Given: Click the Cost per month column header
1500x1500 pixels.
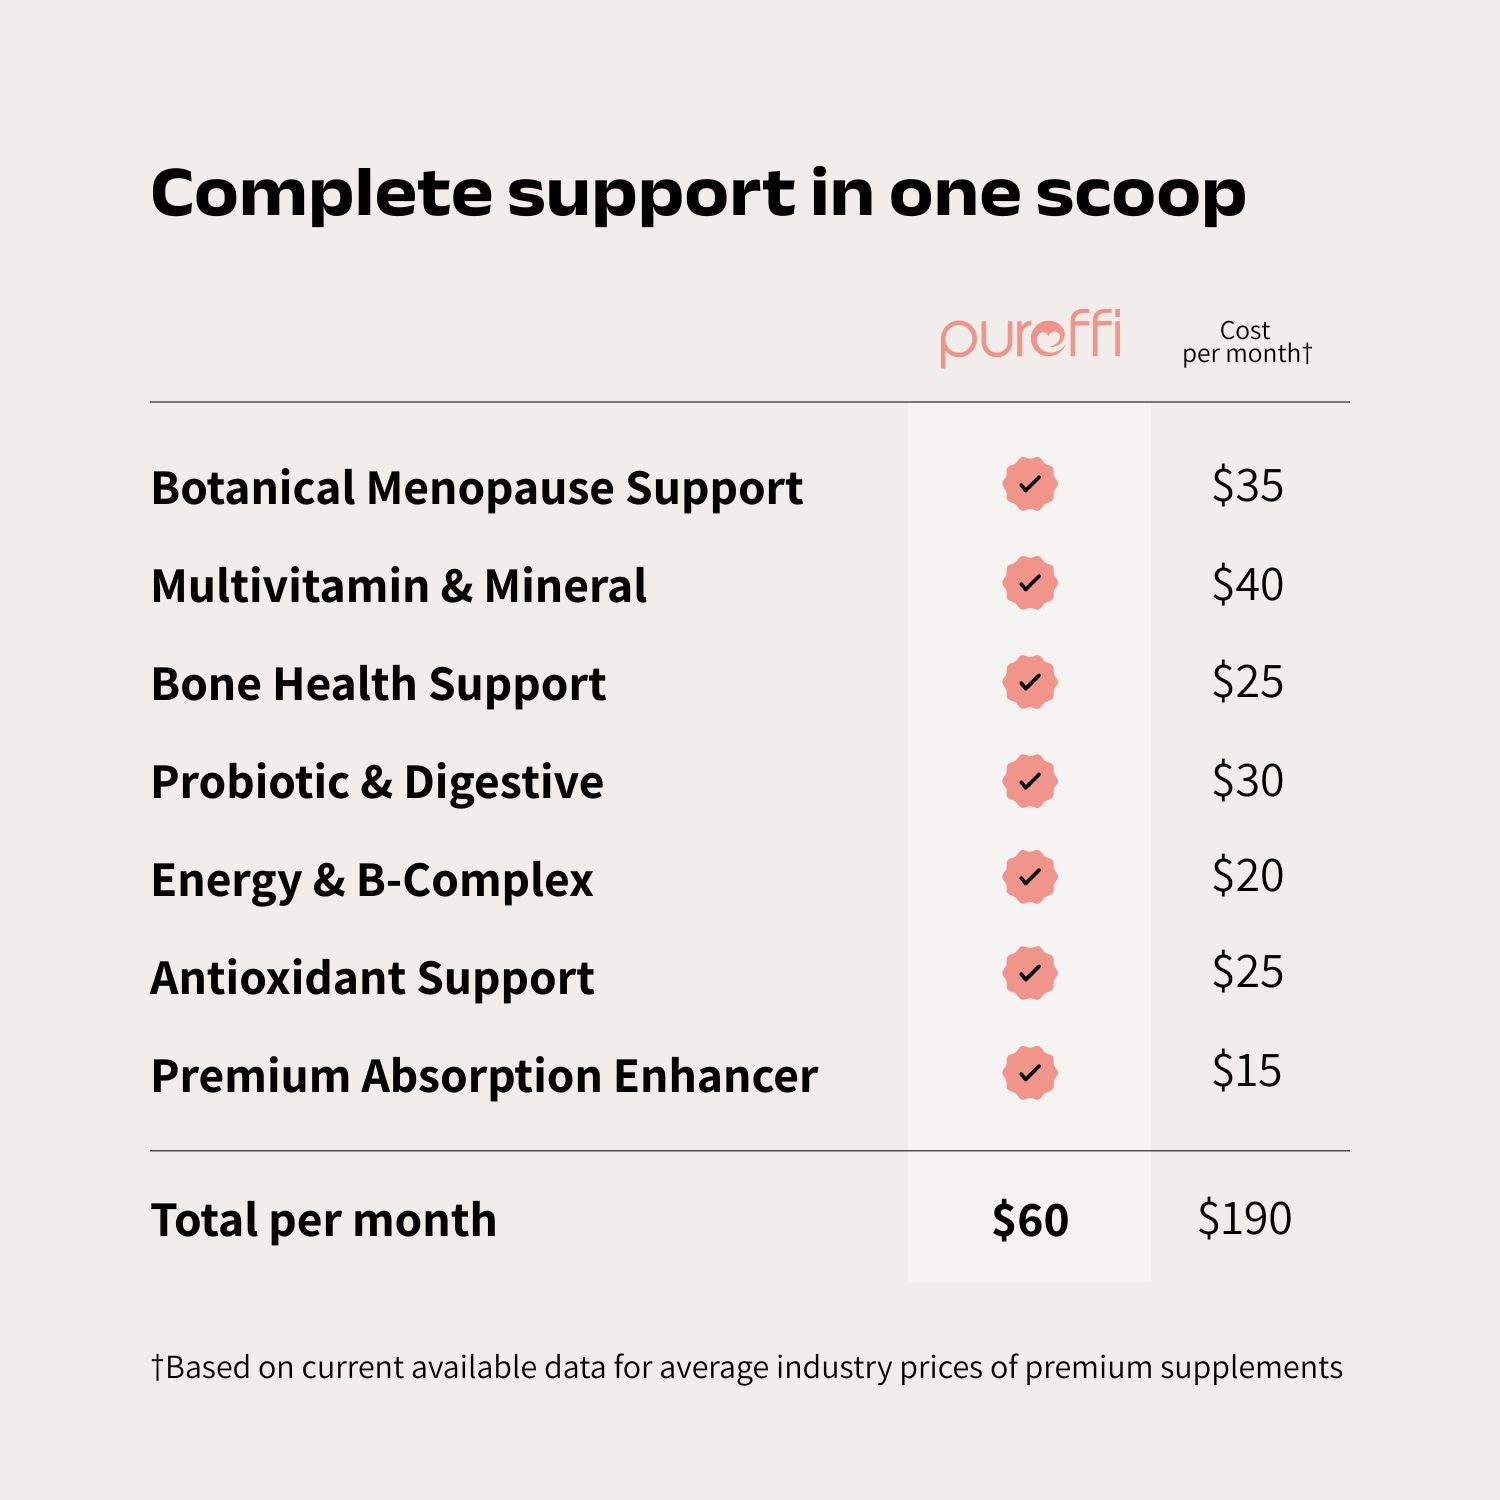Looking at the screenshot, I should point(1246,342).
